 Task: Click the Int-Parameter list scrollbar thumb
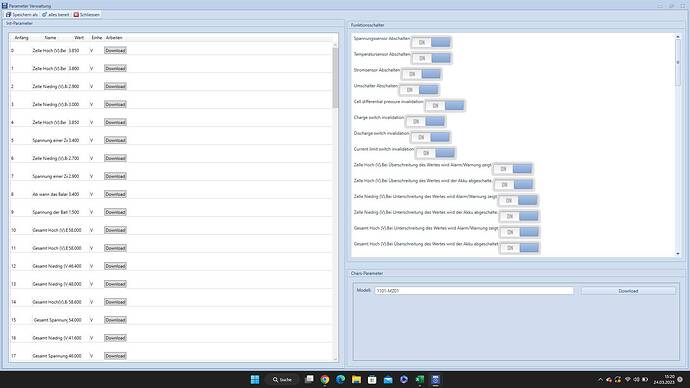[x=335, y=77]
